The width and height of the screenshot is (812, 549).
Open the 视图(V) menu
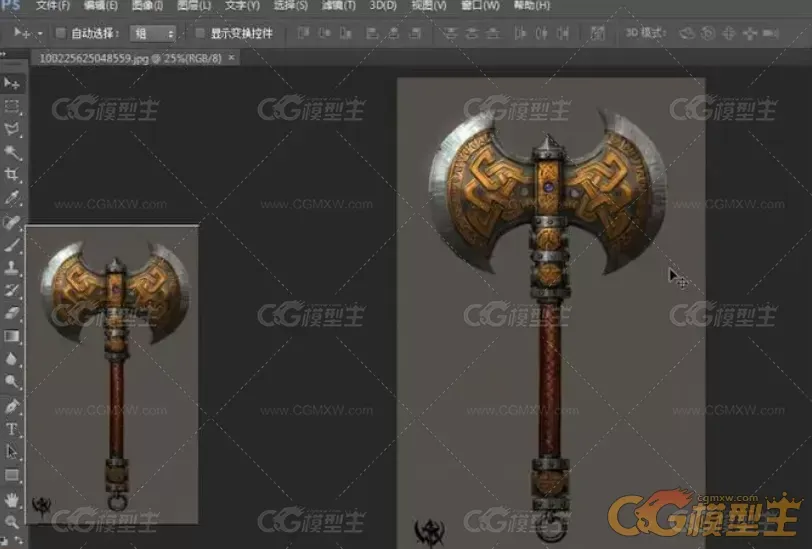pos(429,6)
